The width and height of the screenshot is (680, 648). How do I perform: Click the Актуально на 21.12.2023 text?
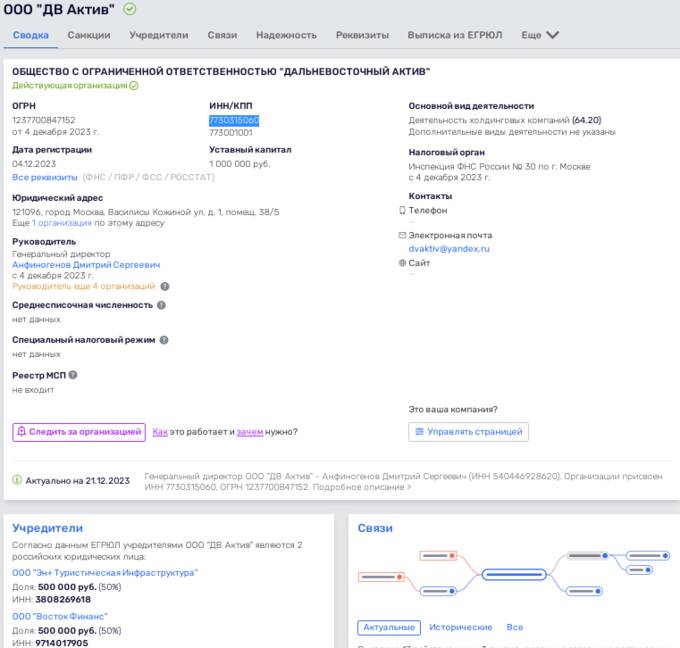pos(78,481)
